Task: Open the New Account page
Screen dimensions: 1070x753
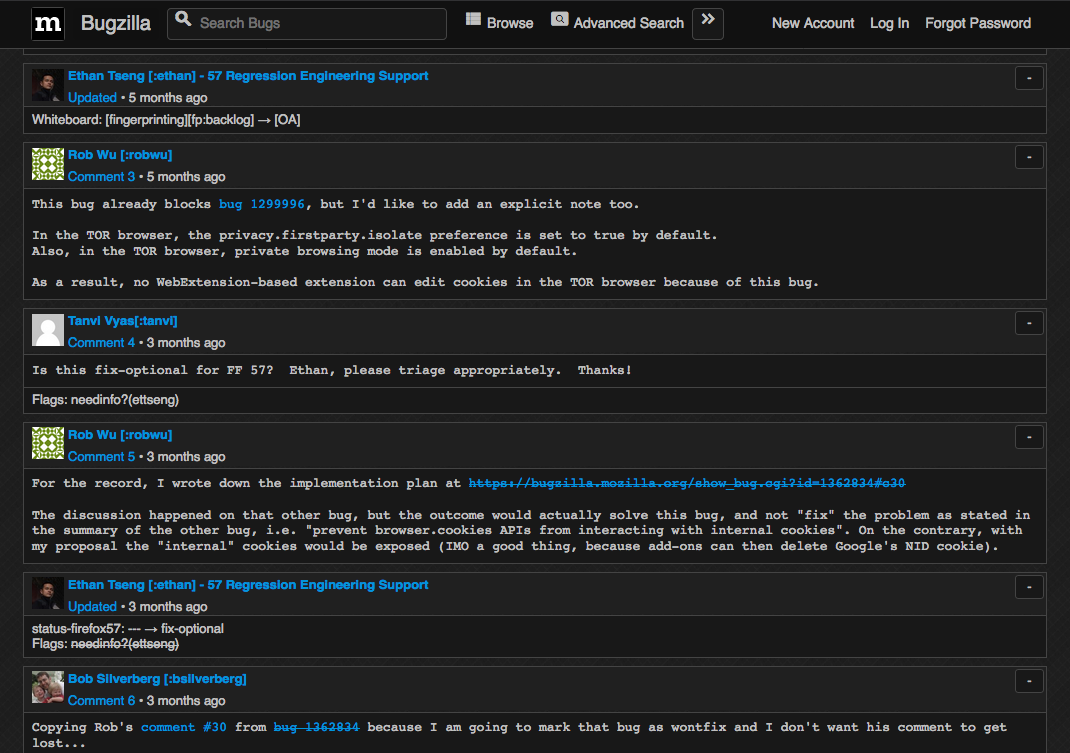Action: point(813,23)
